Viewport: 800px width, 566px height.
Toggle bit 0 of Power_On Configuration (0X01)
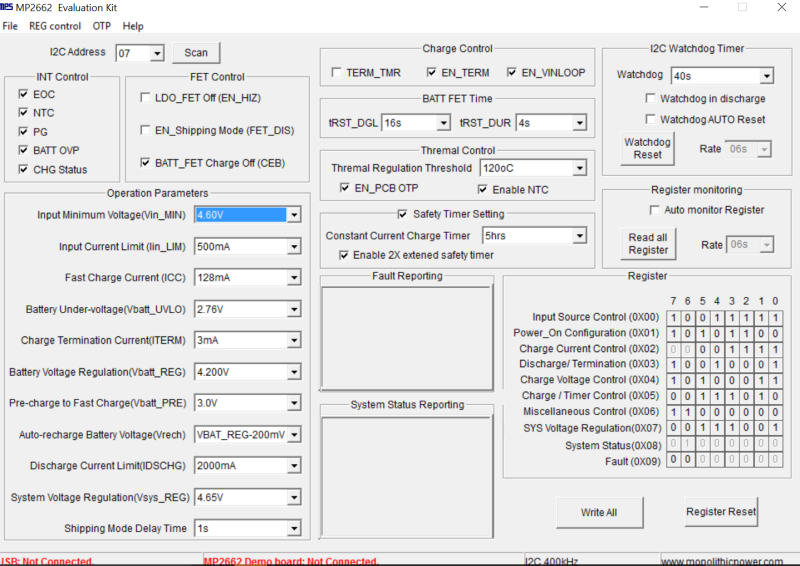click(775, 334)
